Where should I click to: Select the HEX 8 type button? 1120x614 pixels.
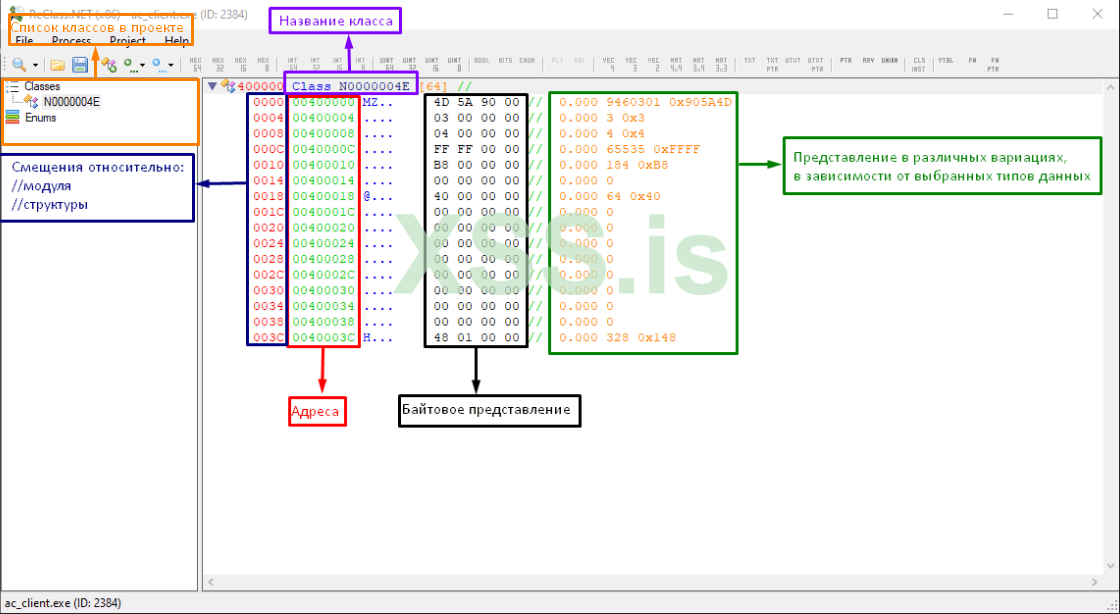[x=264, y=65]
